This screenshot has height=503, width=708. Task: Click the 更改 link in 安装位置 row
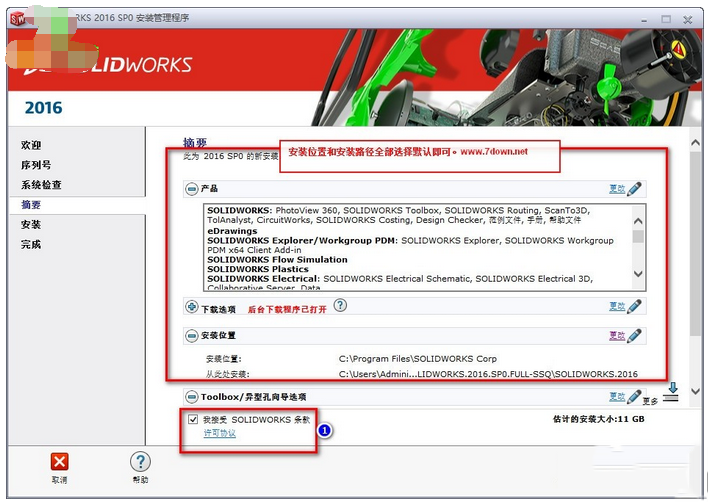click(x=617, y=335)
